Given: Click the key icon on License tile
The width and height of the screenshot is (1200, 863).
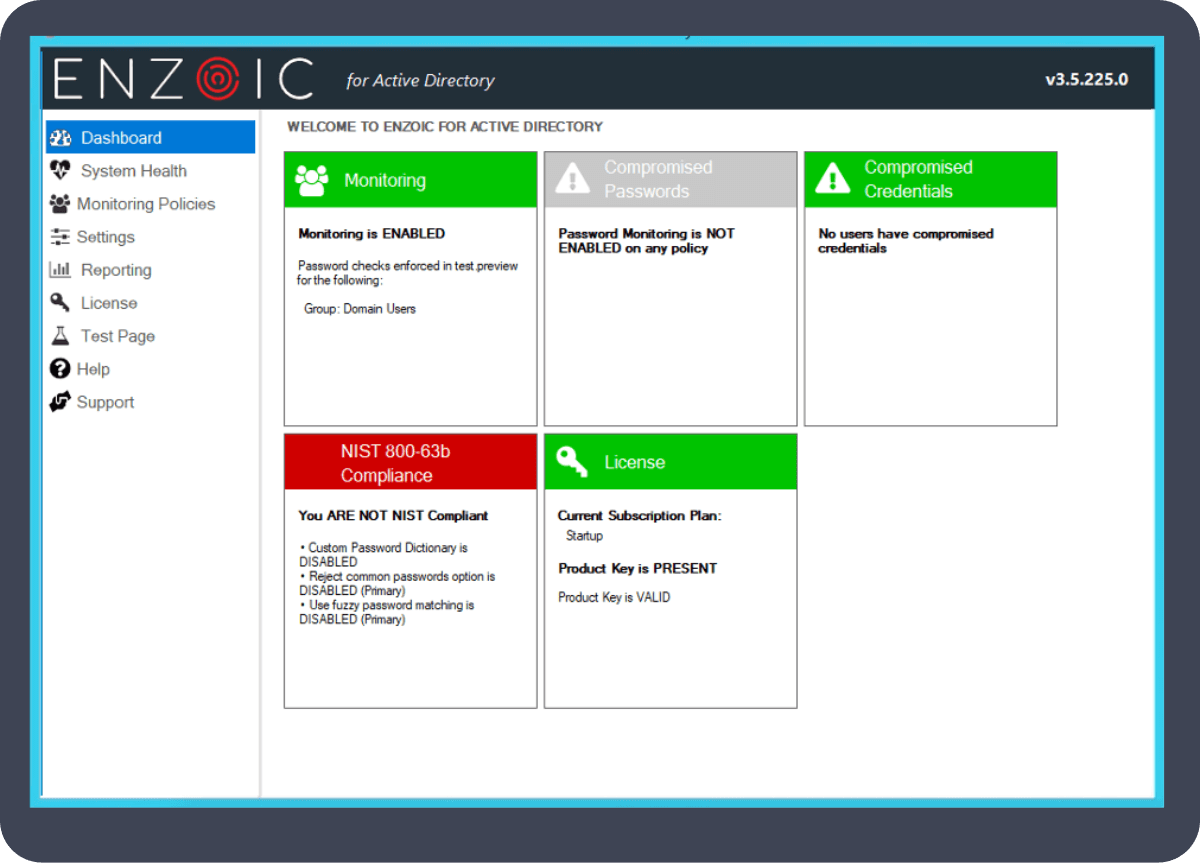Looking at the screenshot, I should click(572, 462).
